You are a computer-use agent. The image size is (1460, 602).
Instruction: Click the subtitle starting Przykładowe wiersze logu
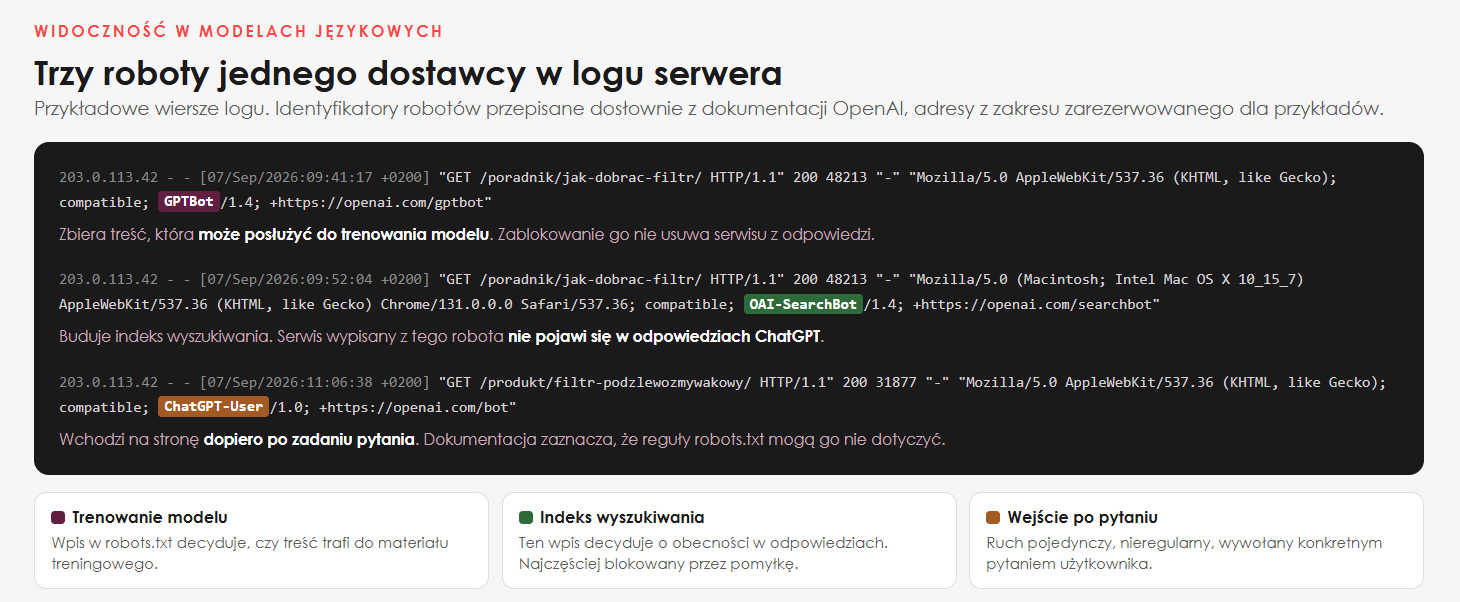709,109
